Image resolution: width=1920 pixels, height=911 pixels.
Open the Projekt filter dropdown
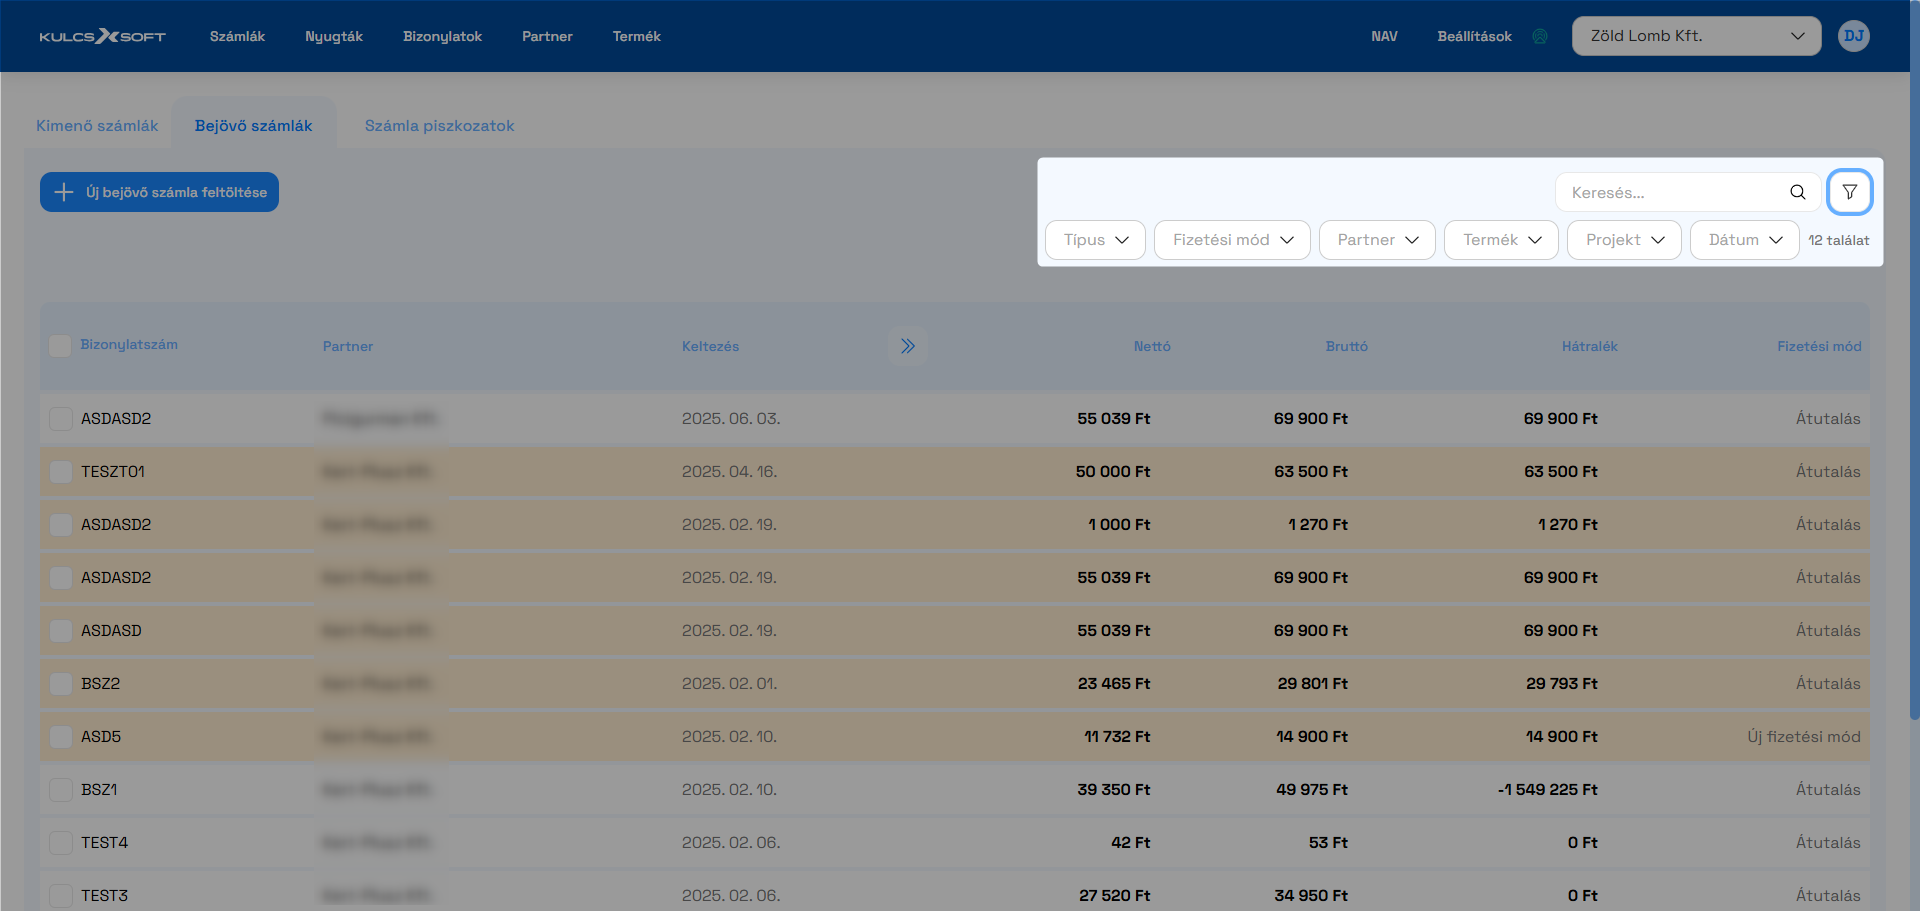1624,240
